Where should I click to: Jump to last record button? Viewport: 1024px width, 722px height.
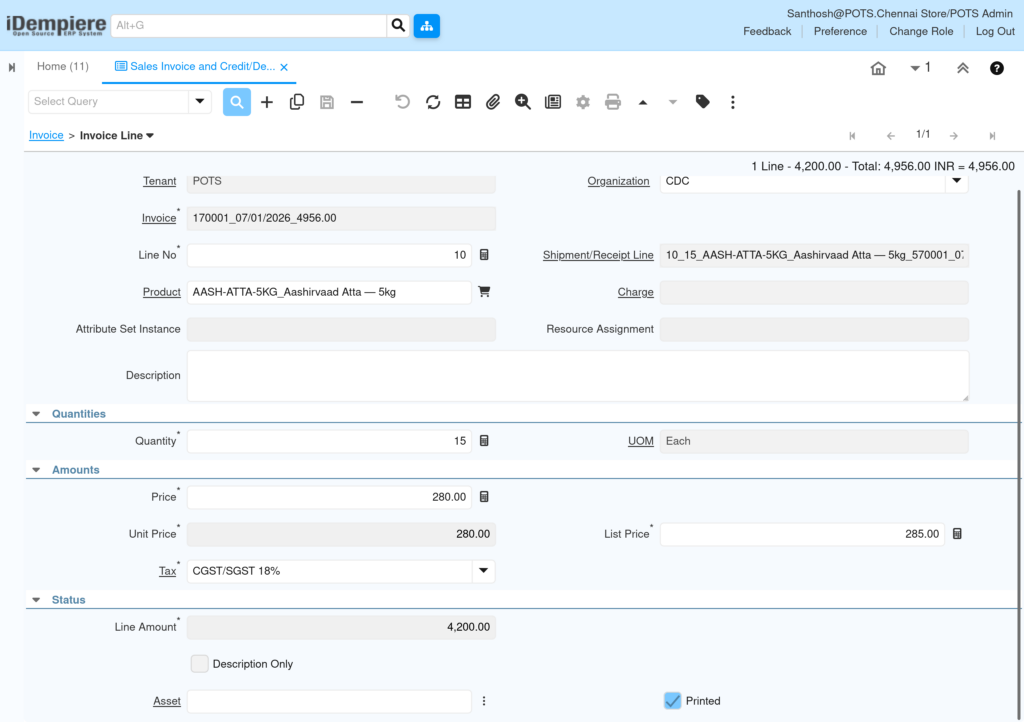click(x=992, y=136)
